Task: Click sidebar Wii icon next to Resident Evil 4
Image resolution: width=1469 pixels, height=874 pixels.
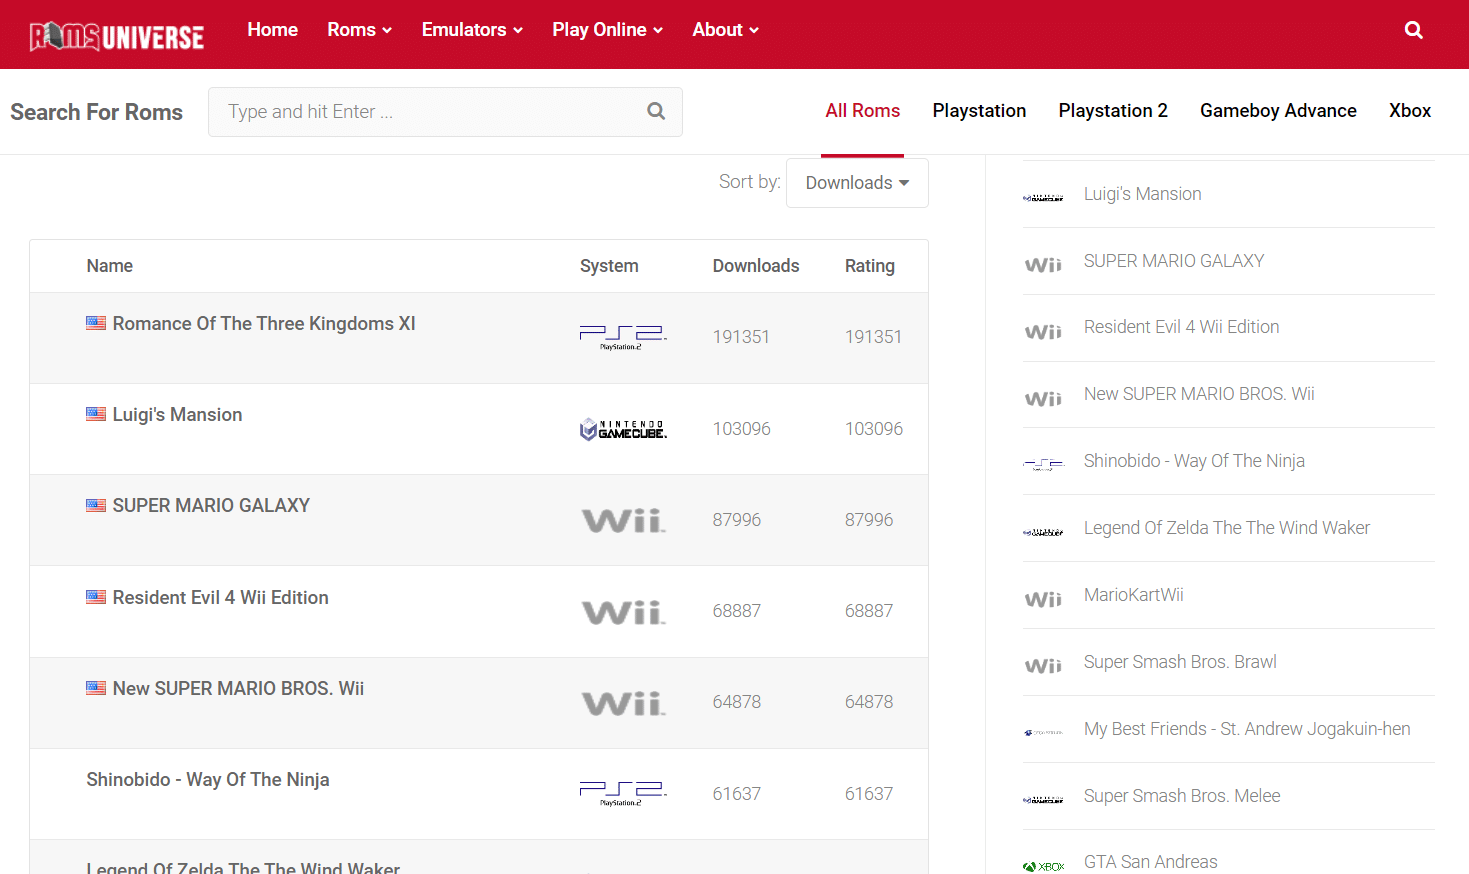Action: point(1043,332)
